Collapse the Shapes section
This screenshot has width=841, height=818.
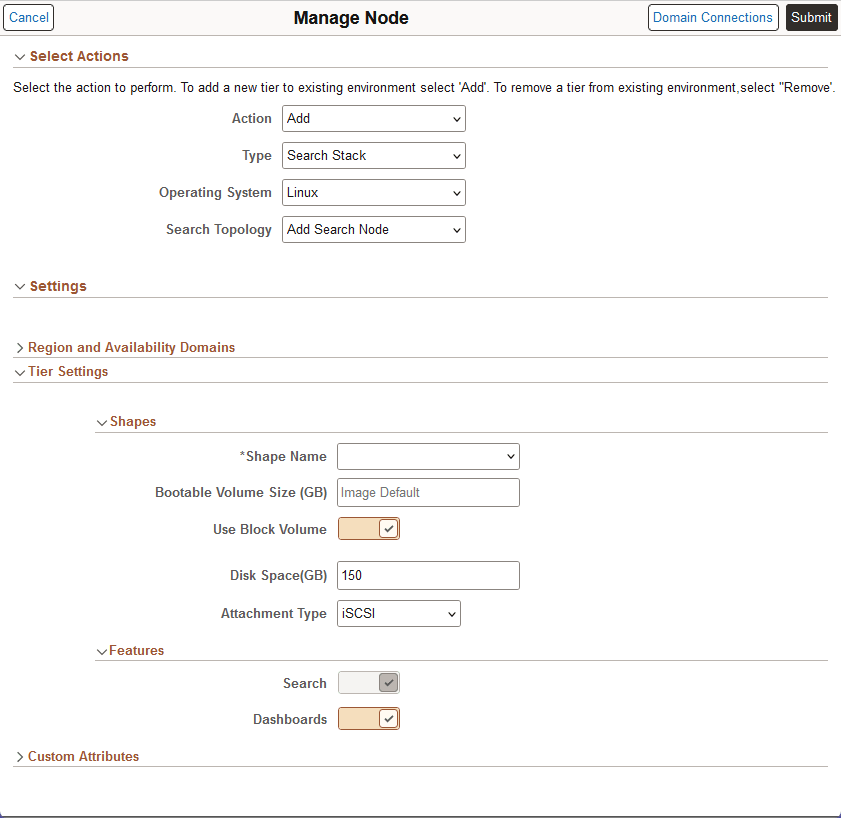click(x=102, y=421)
